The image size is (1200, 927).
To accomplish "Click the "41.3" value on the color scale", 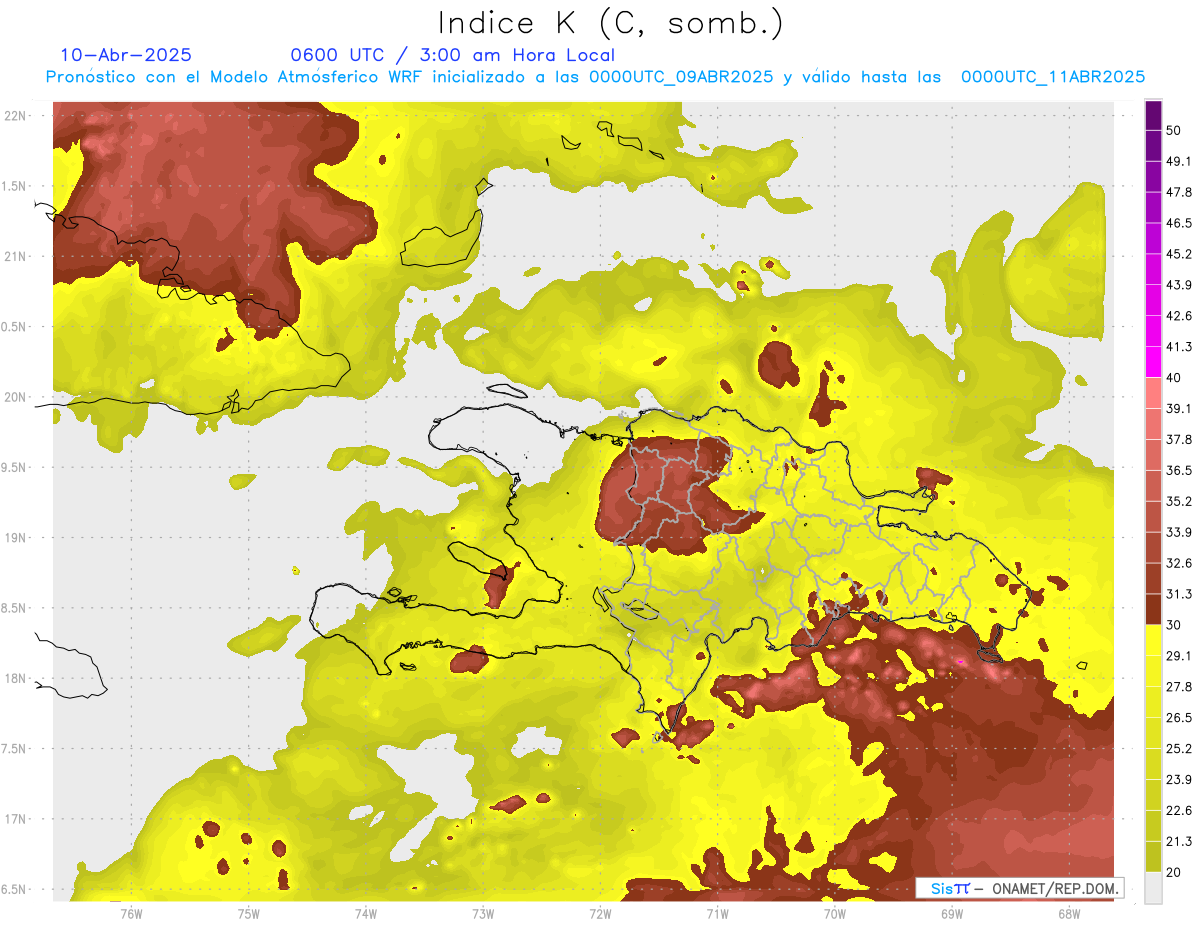I will (1179, 347).
